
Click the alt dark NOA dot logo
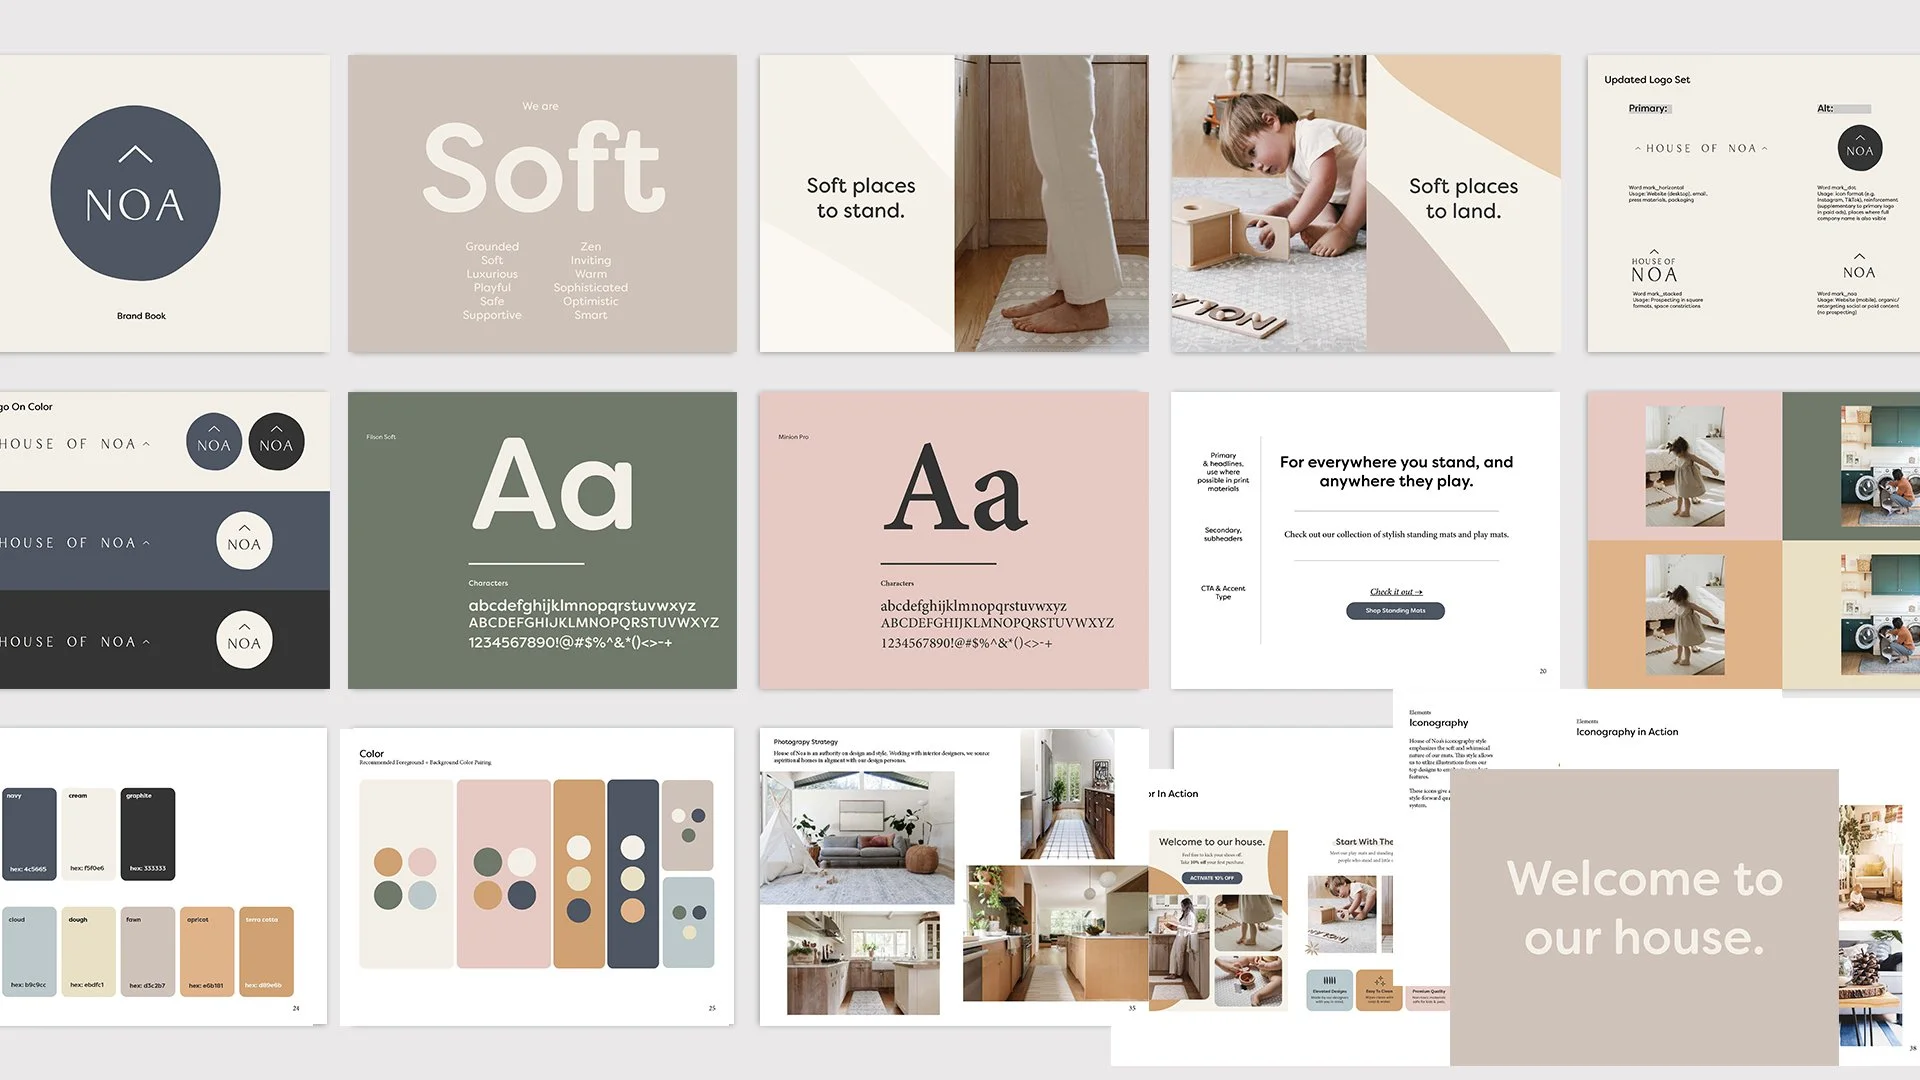tap(1859, 149)
